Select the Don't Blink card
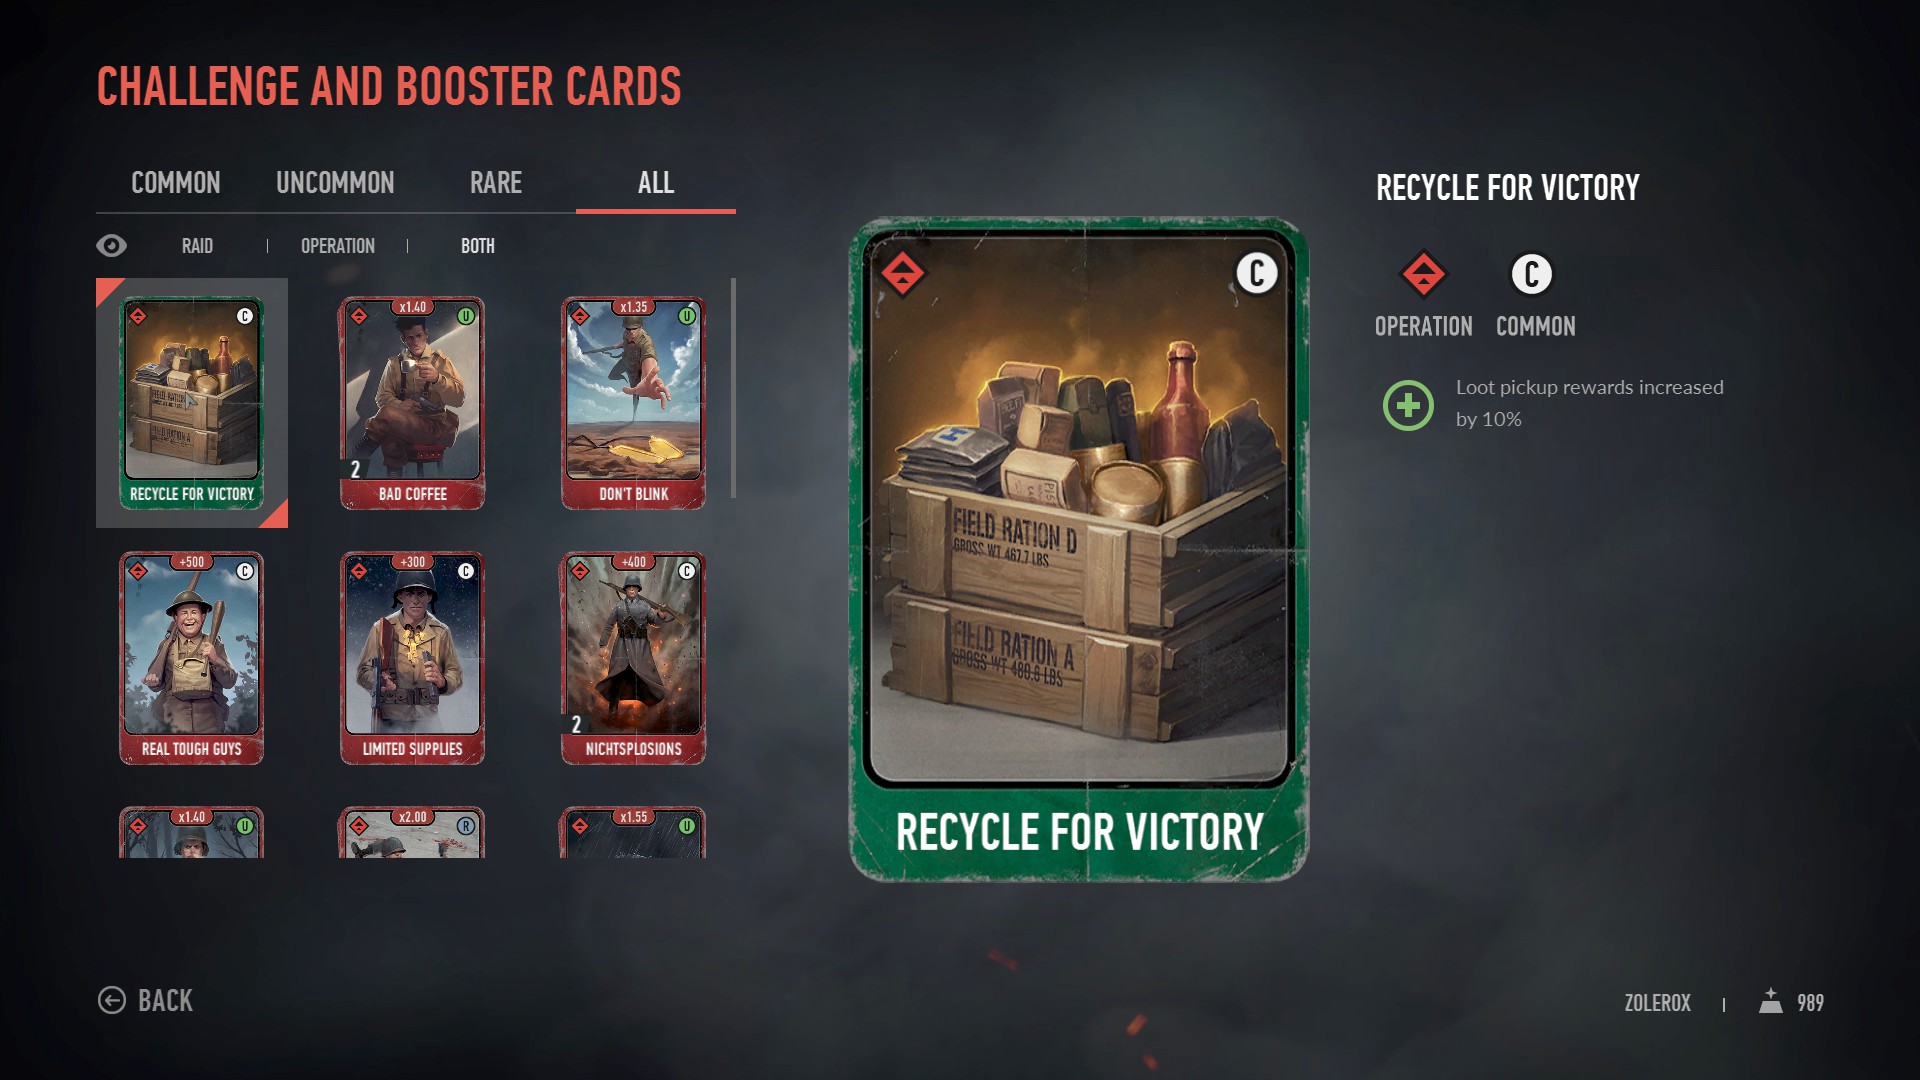Screen dimensions: 1920x1080 (633, 403)
